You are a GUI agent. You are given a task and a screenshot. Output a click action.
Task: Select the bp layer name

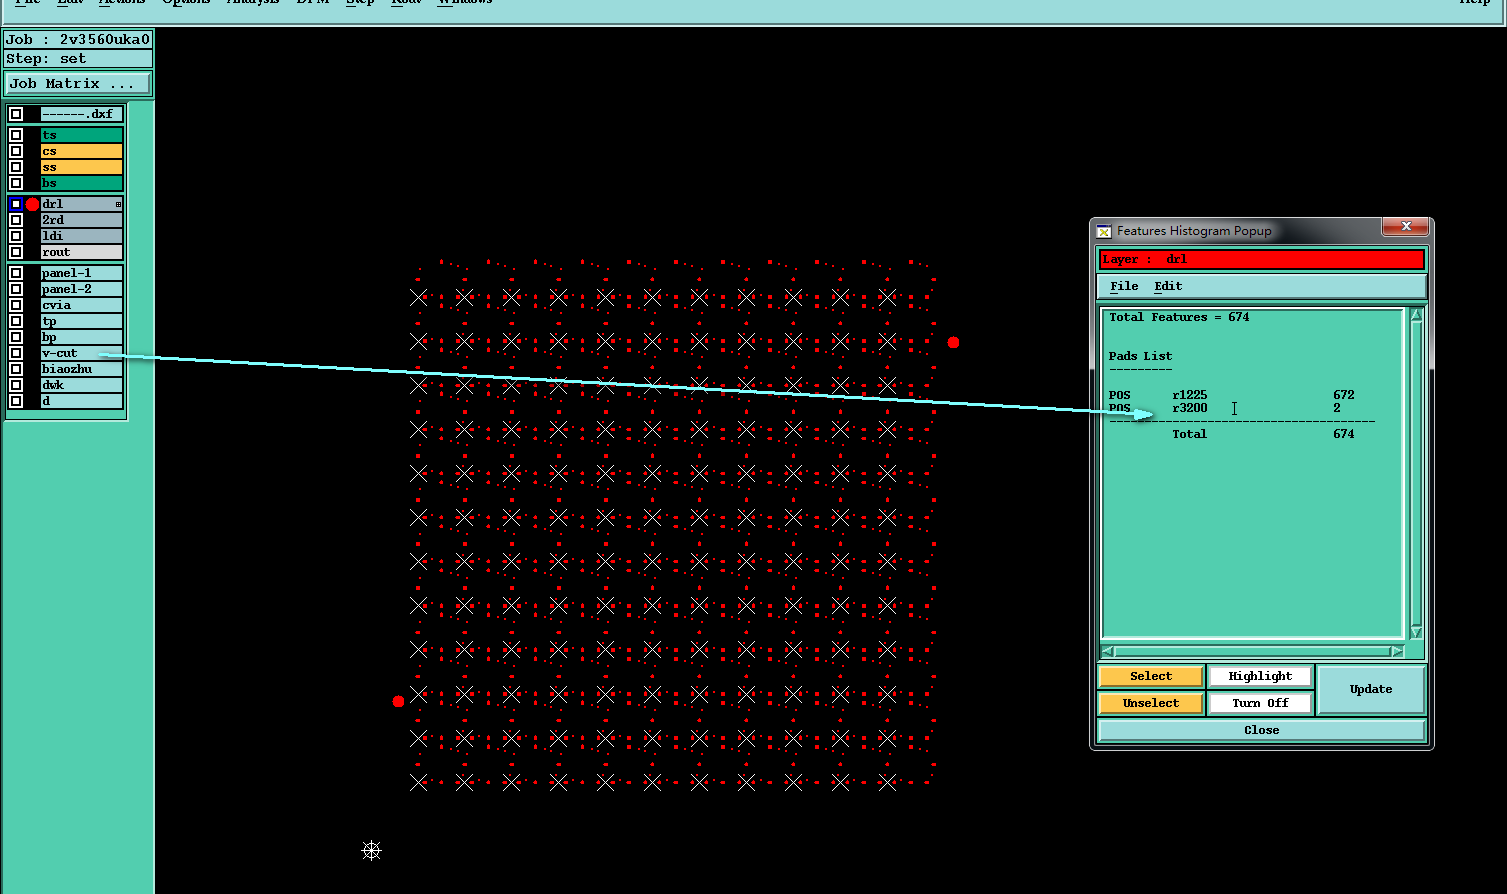tap(82, 337)
